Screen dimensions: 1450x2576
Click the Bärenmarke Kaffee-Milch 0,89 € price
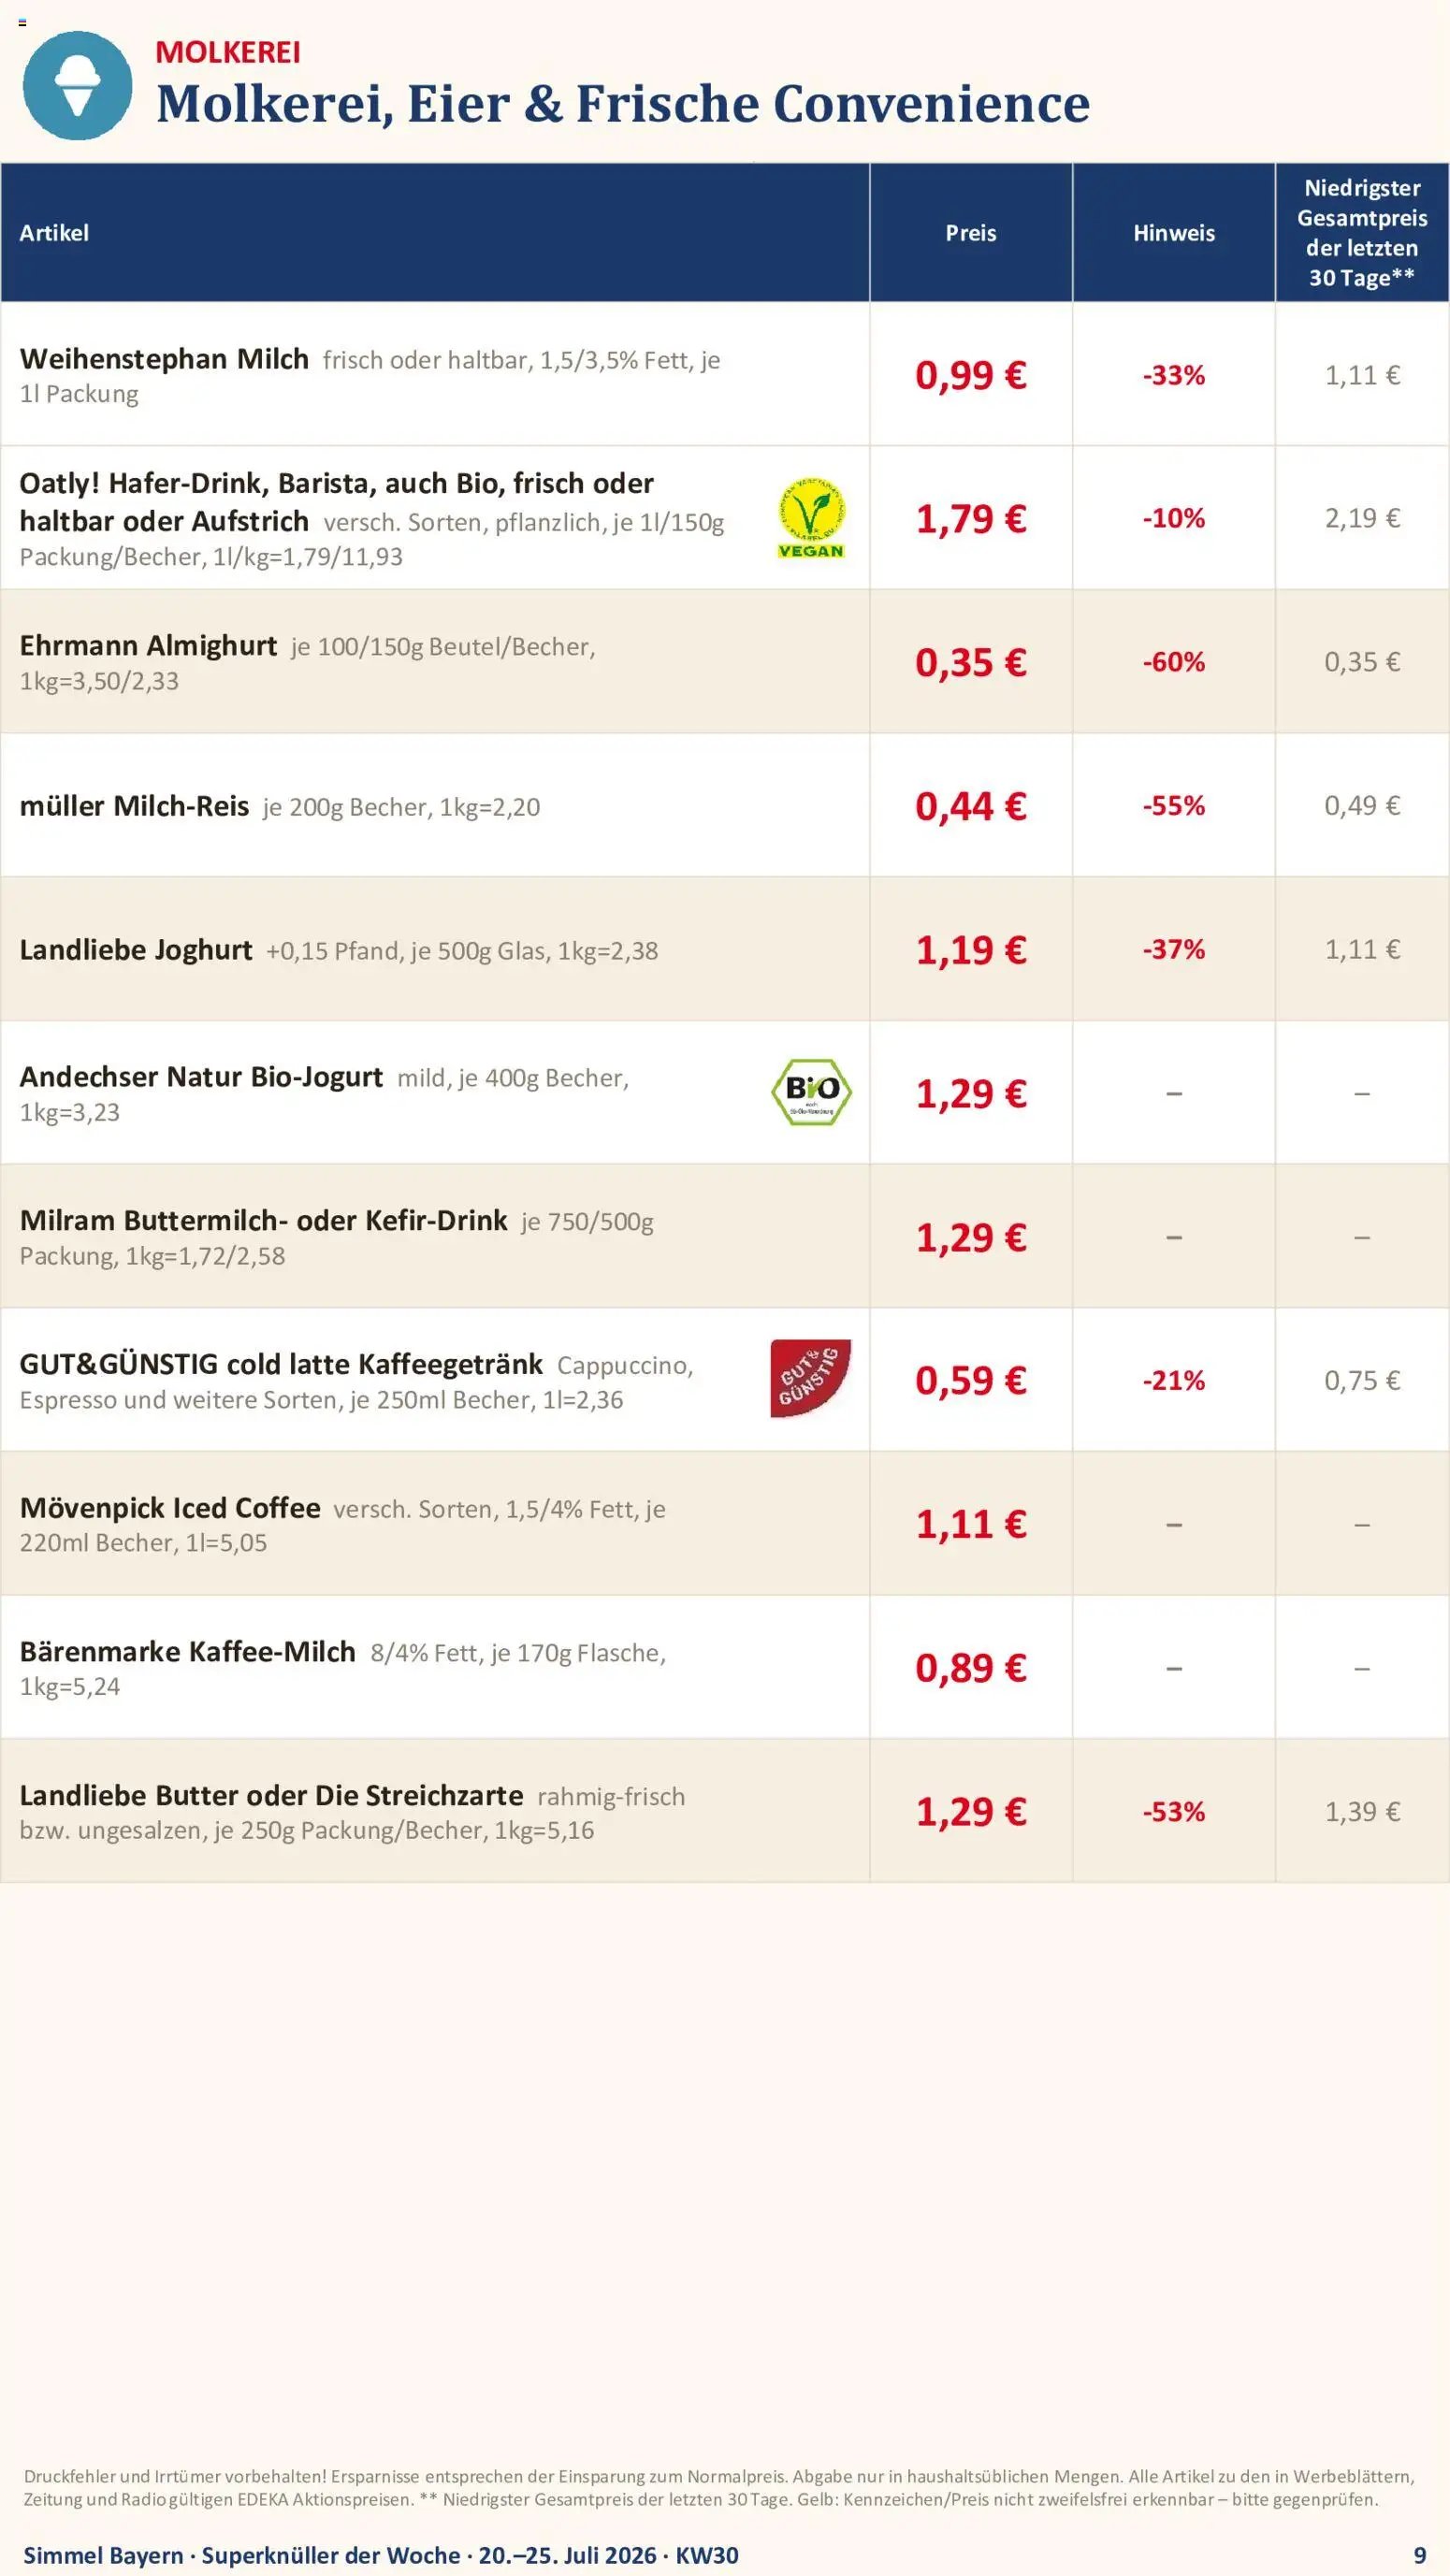point(971,1668)
